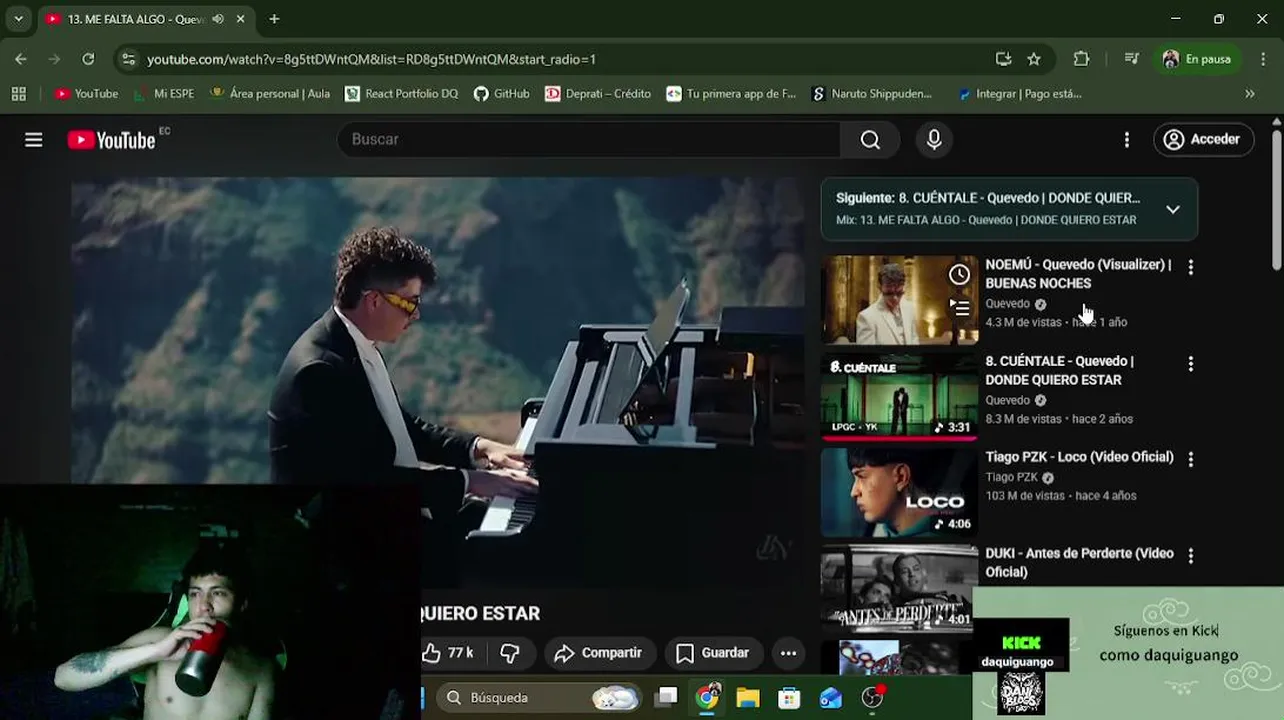Open Deprati – Crédito bookmark
The width and height of the screenshot is (1284, 720).
coord(598,93)
